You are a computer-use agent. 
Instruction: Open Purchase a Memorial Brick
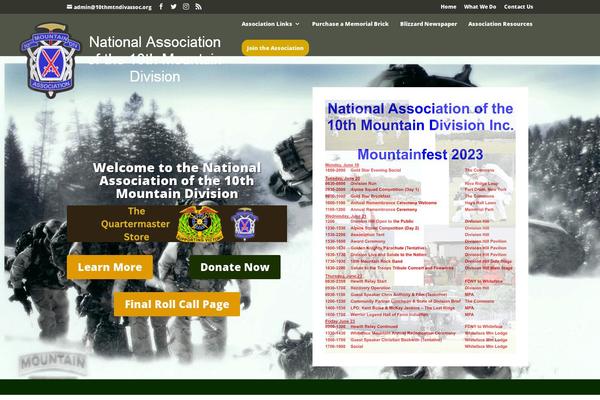click(350, 24)
